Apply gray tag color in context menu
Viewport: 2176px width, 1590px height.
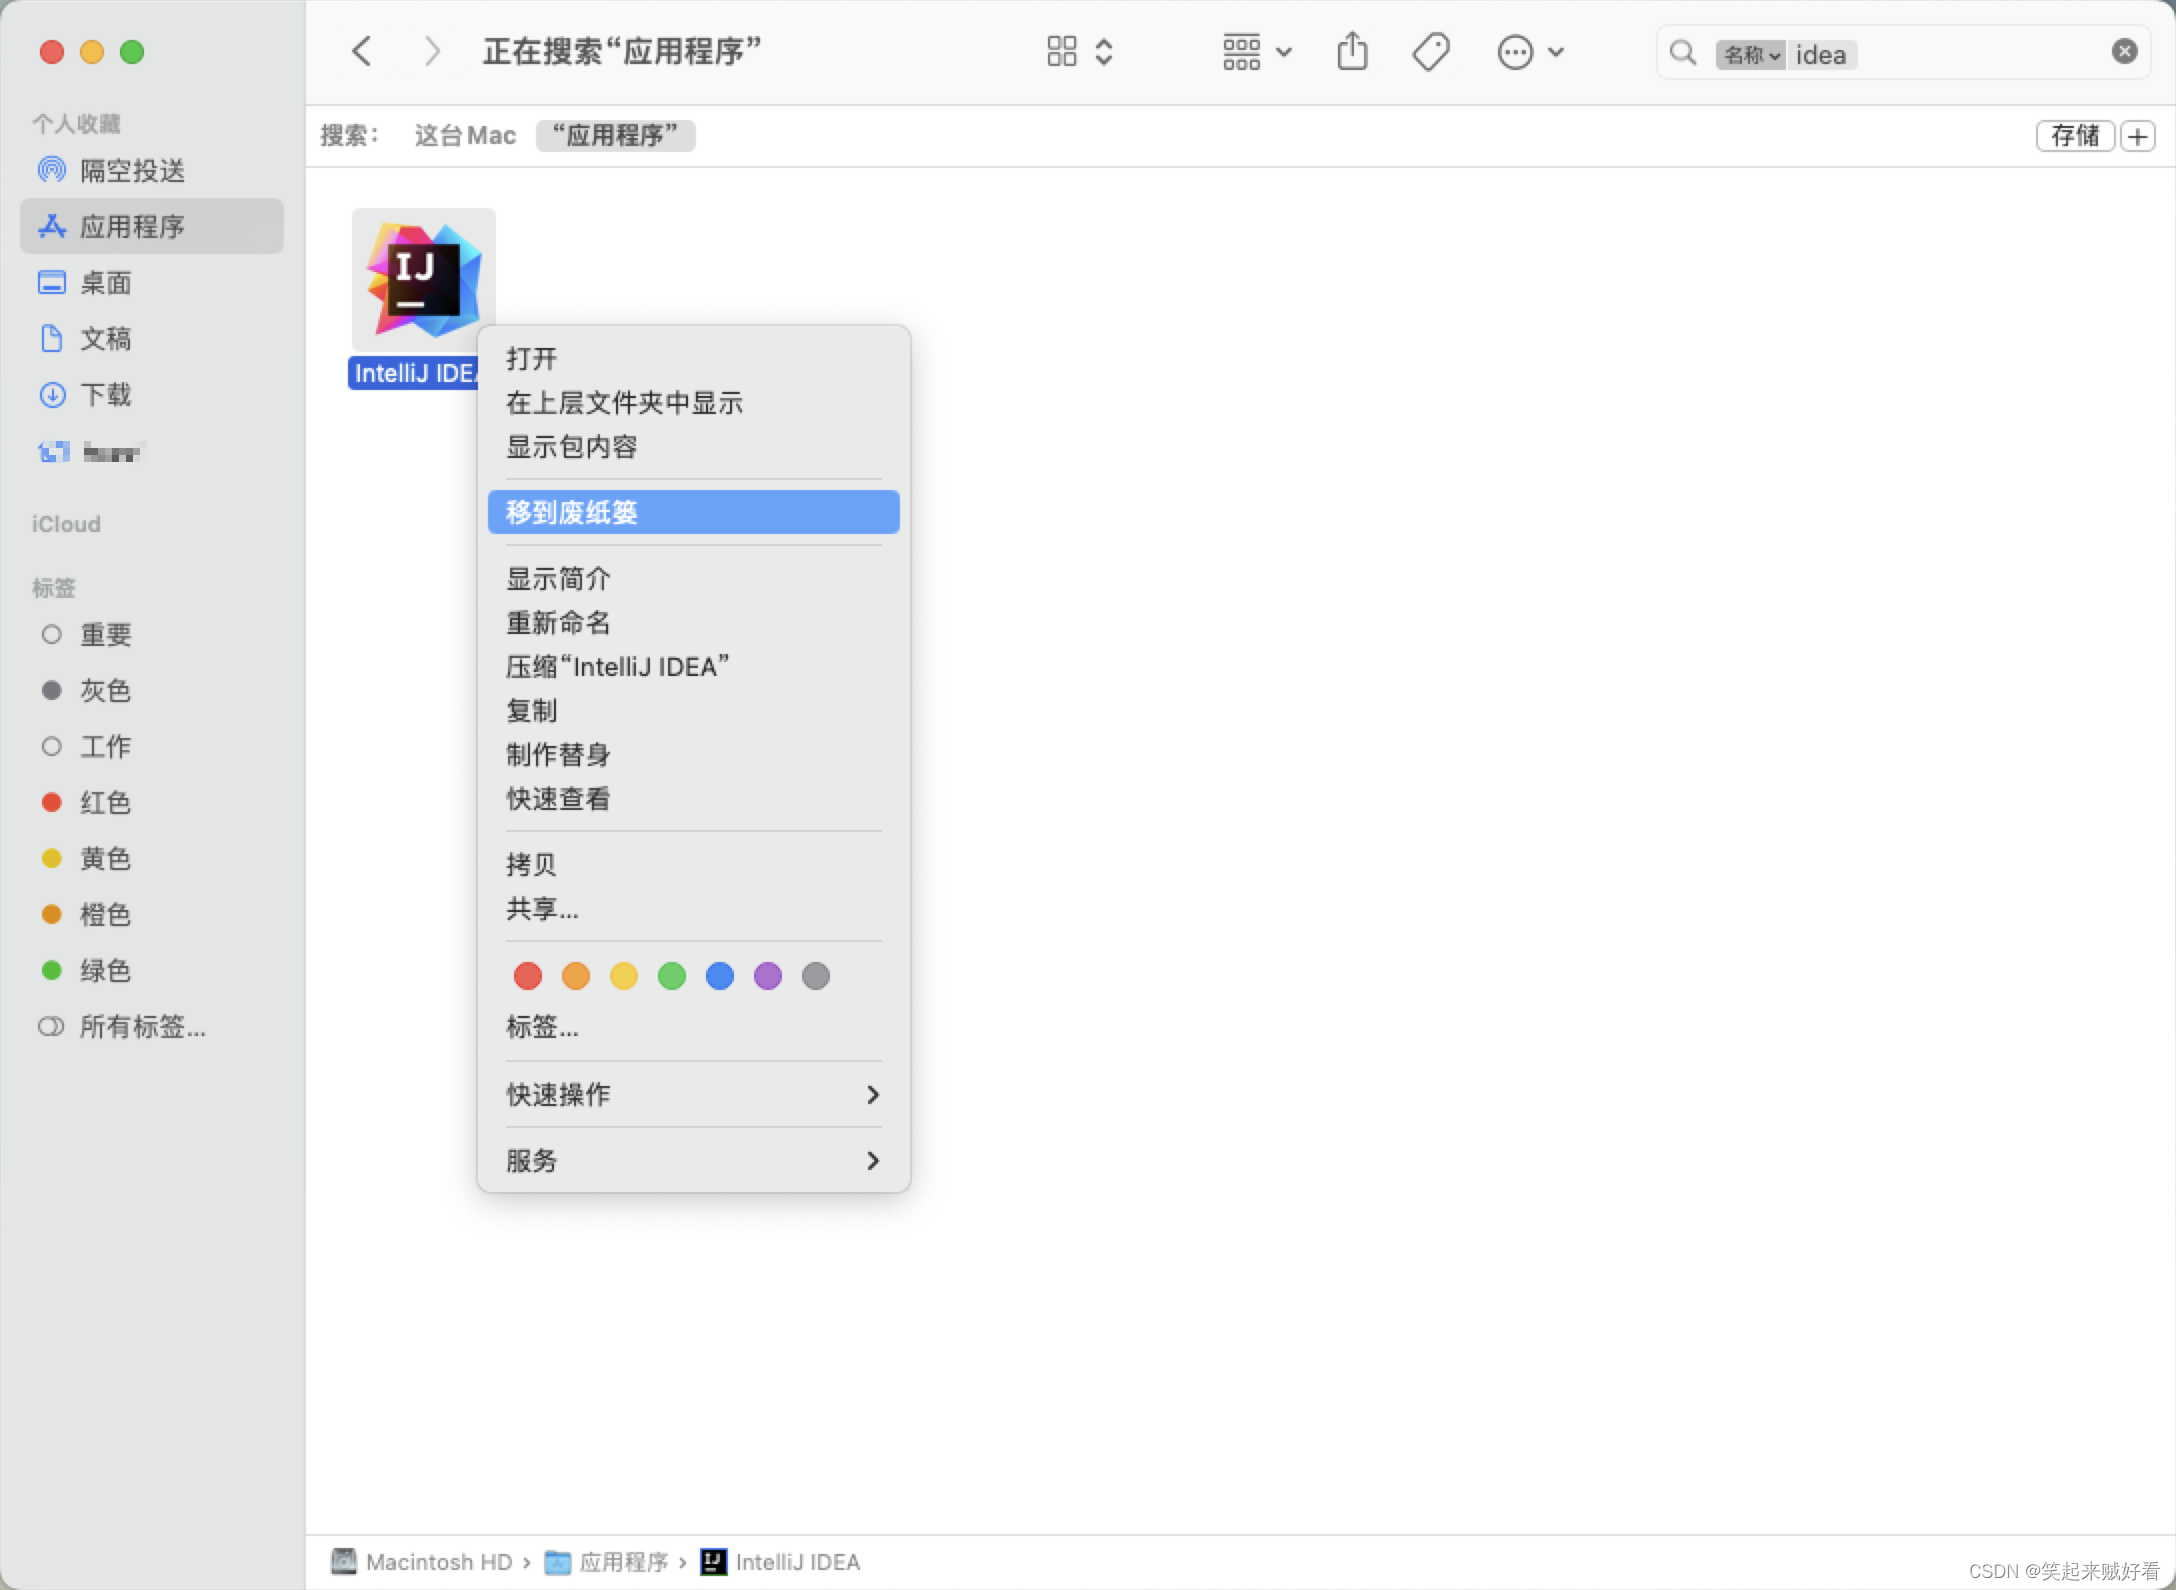tap(816, 976)
